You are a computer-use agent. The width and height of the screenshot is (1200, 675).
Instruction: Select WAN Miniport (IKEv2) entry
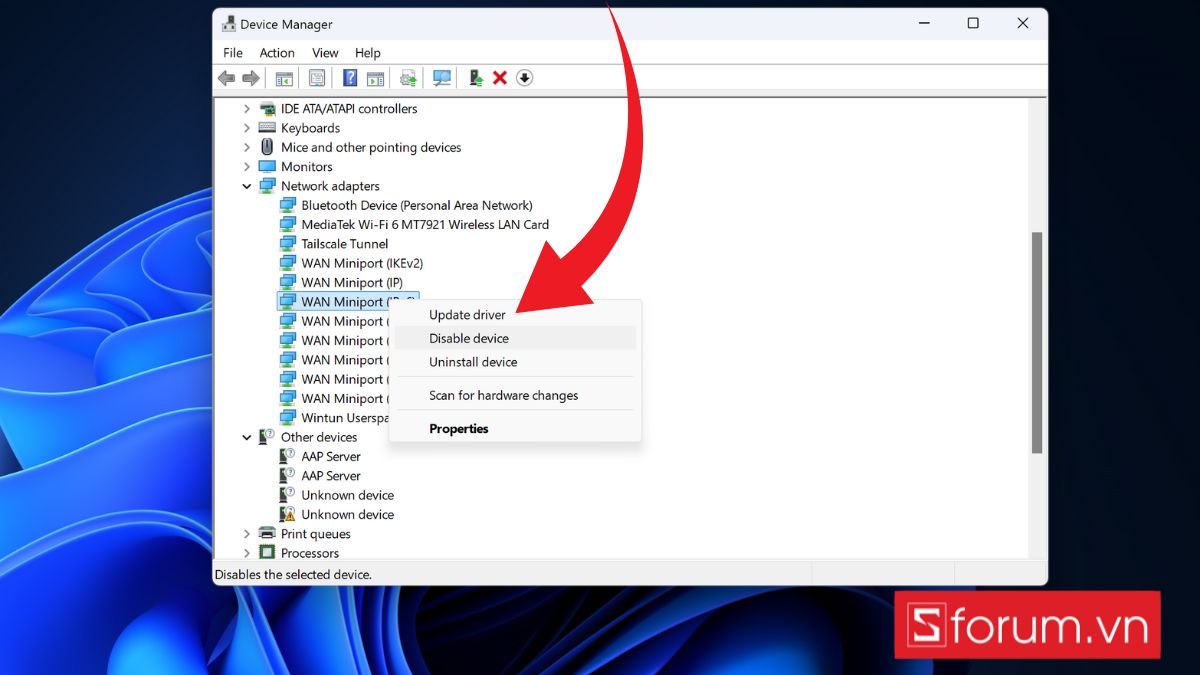[362, 263]
